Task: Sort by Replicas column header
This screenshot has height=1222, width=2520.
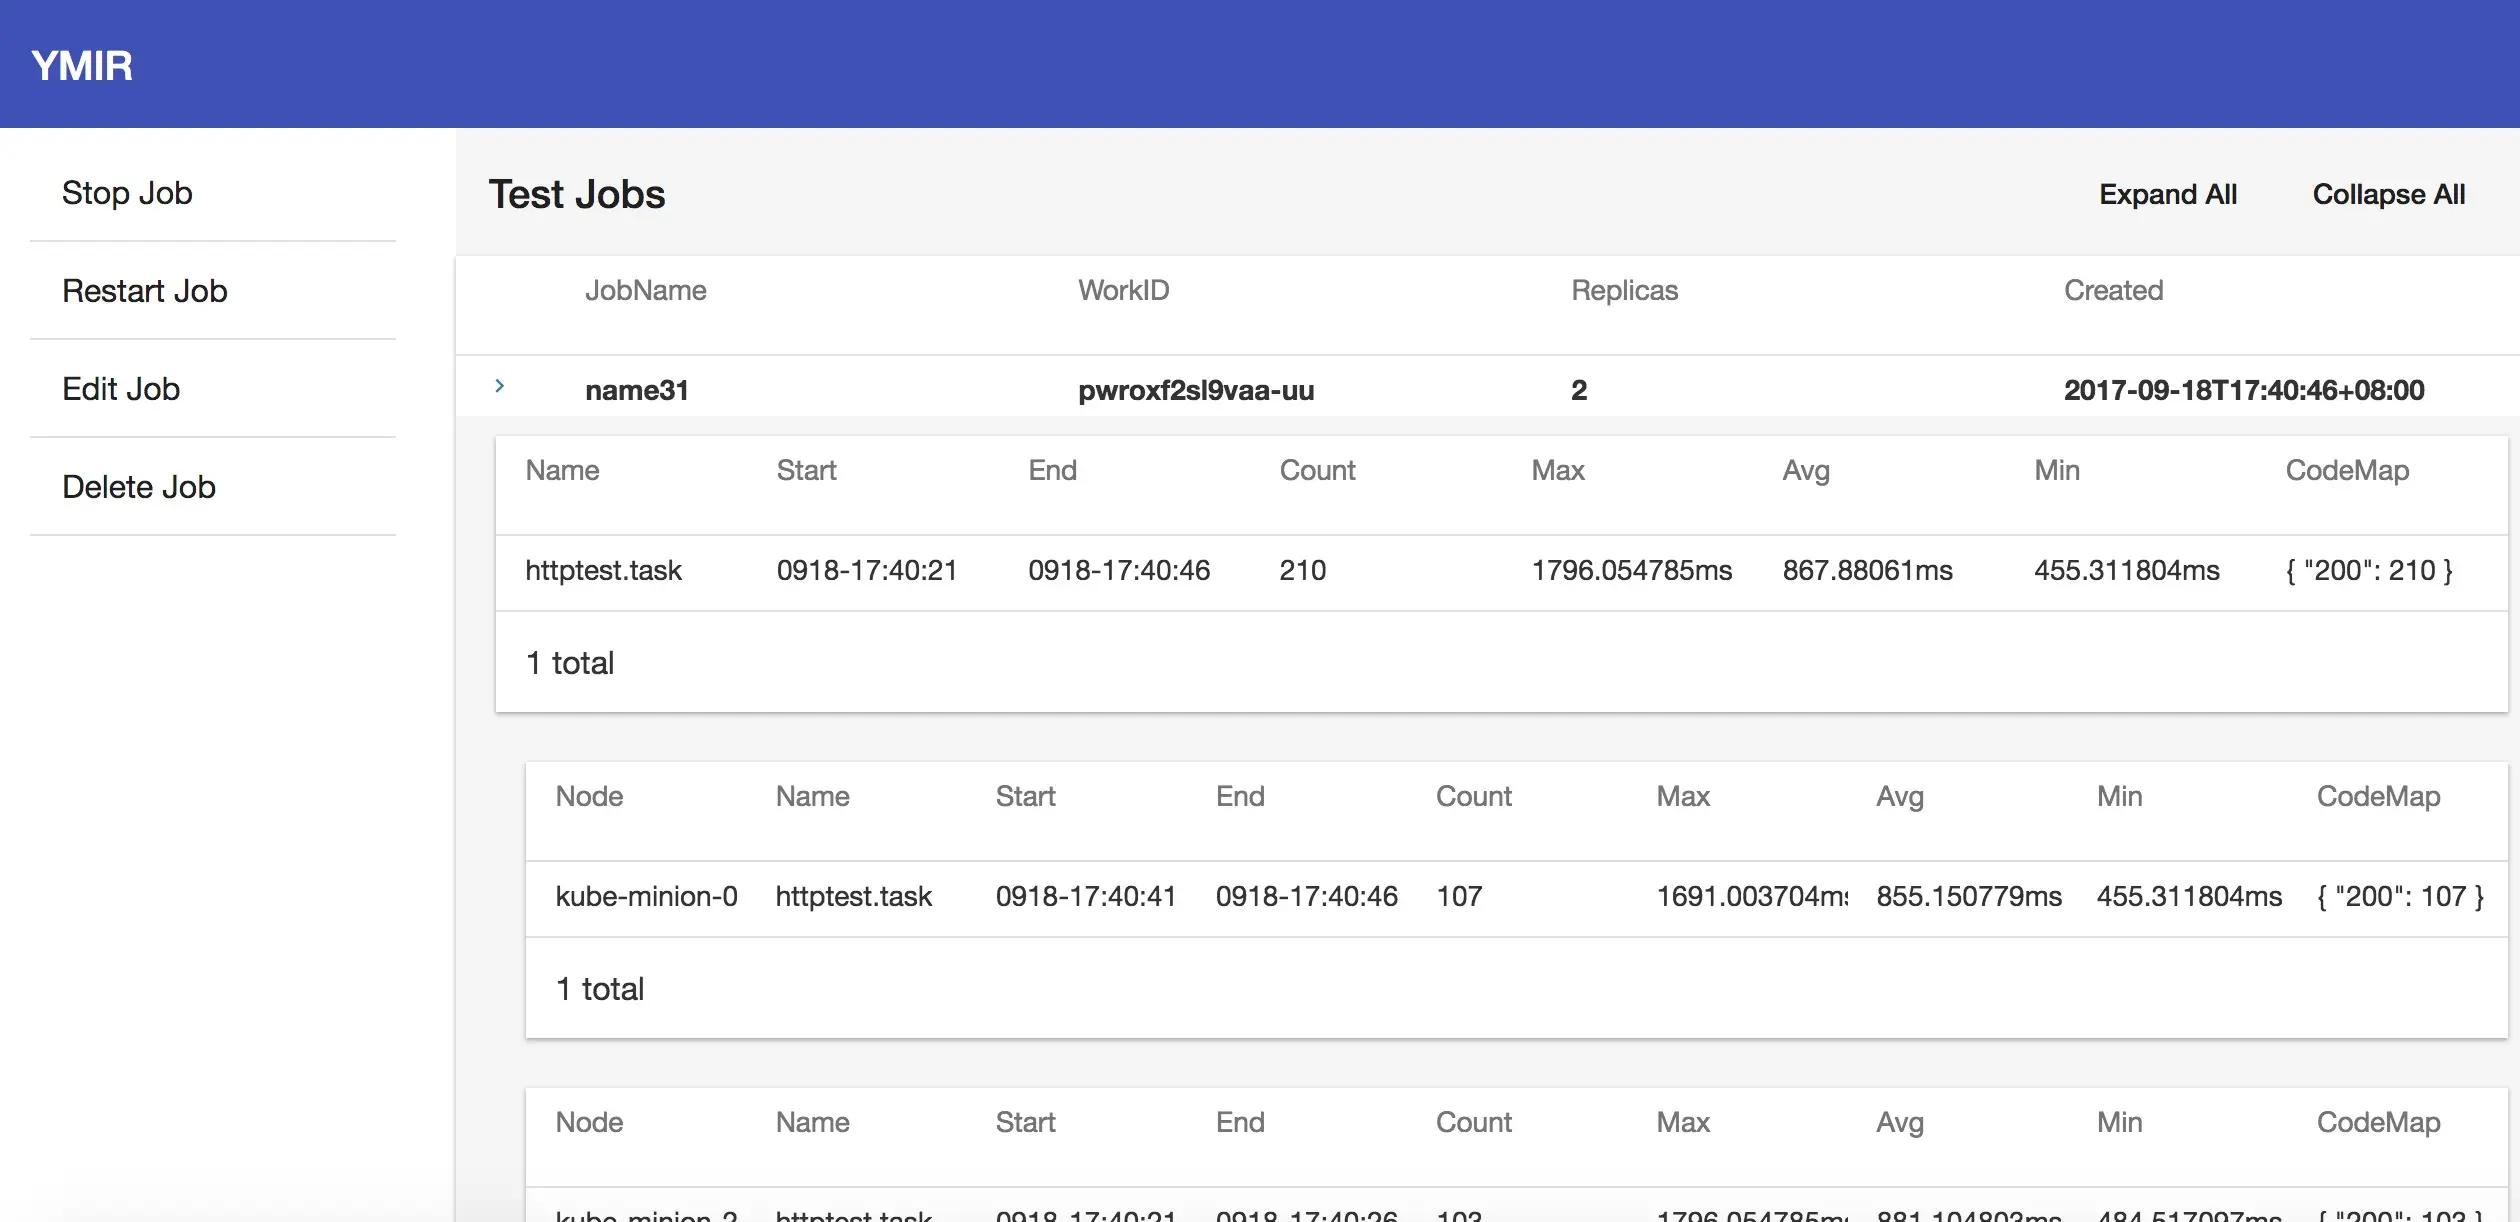Action: pyautogui.click(x=1624, y=290)
